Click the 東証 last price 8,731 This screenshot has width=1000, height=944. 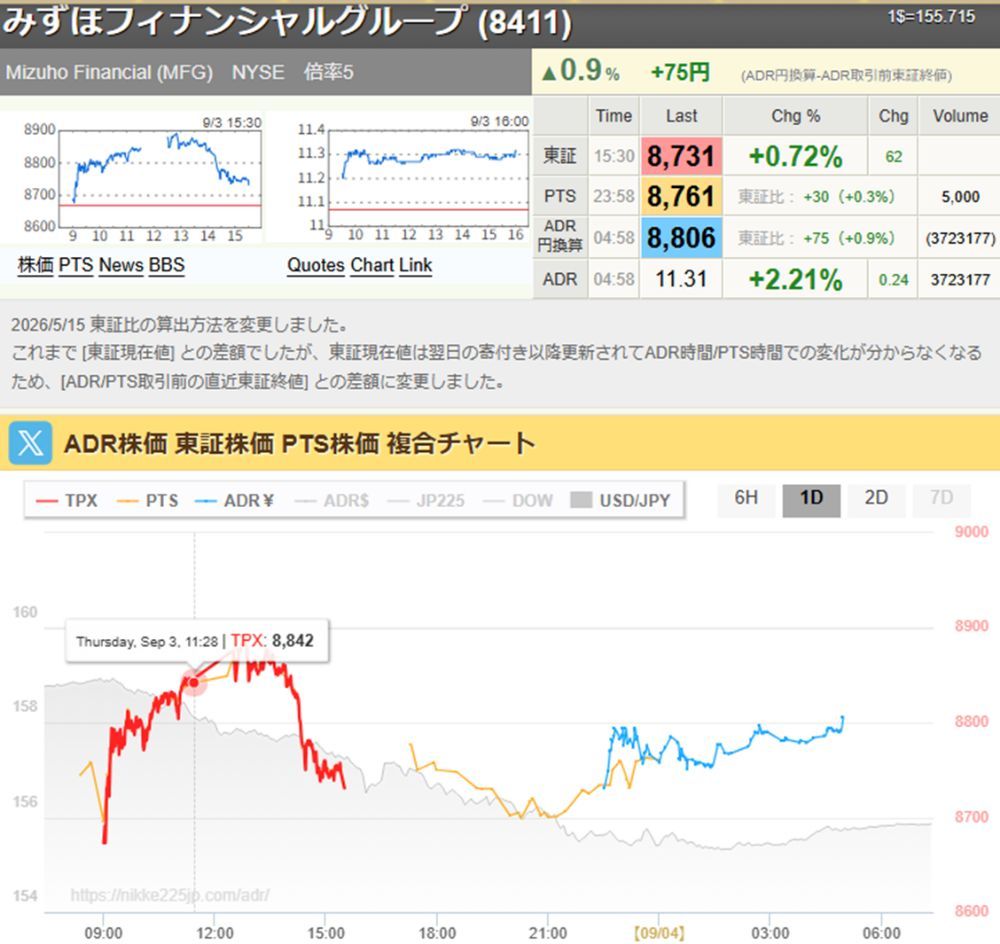pyautogui.click(x=681, y=156)
